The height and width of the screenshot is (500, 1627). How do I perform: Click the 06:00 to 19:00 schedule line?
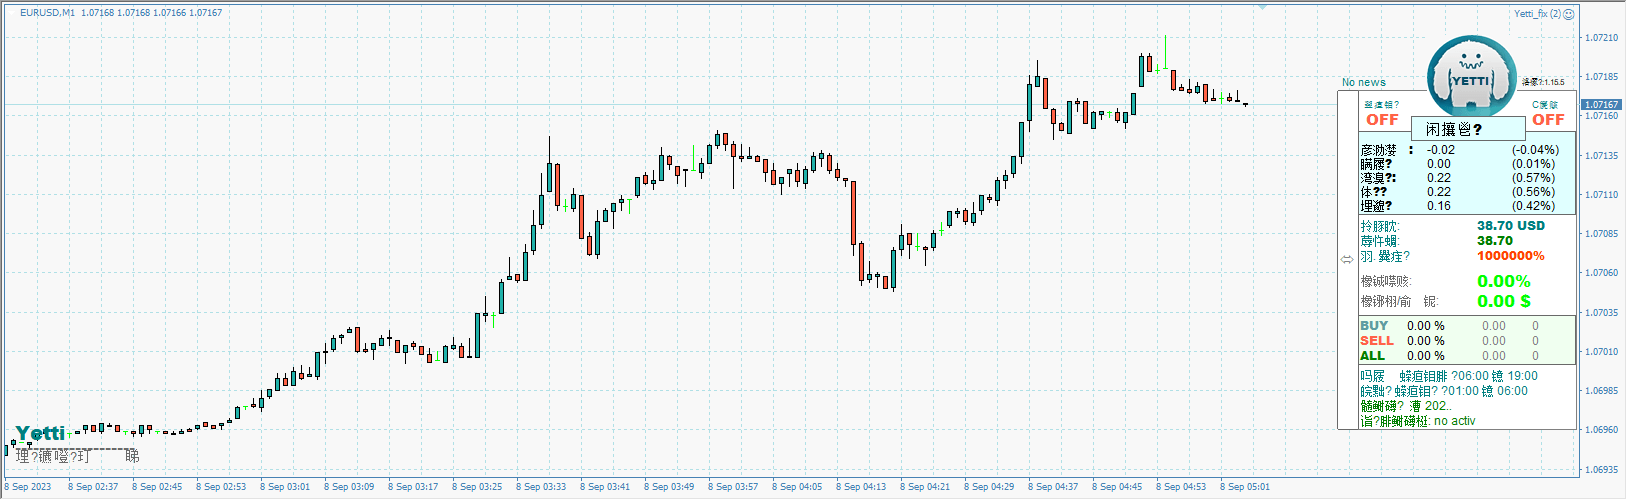pyautogui.click(x=1449, y=376)
